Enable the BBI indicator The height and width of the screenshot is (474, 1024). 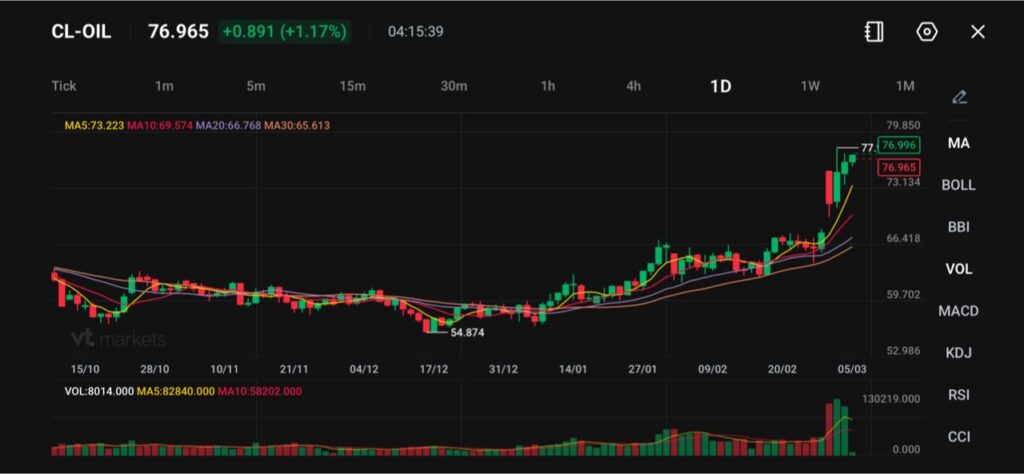click(958, 227)
